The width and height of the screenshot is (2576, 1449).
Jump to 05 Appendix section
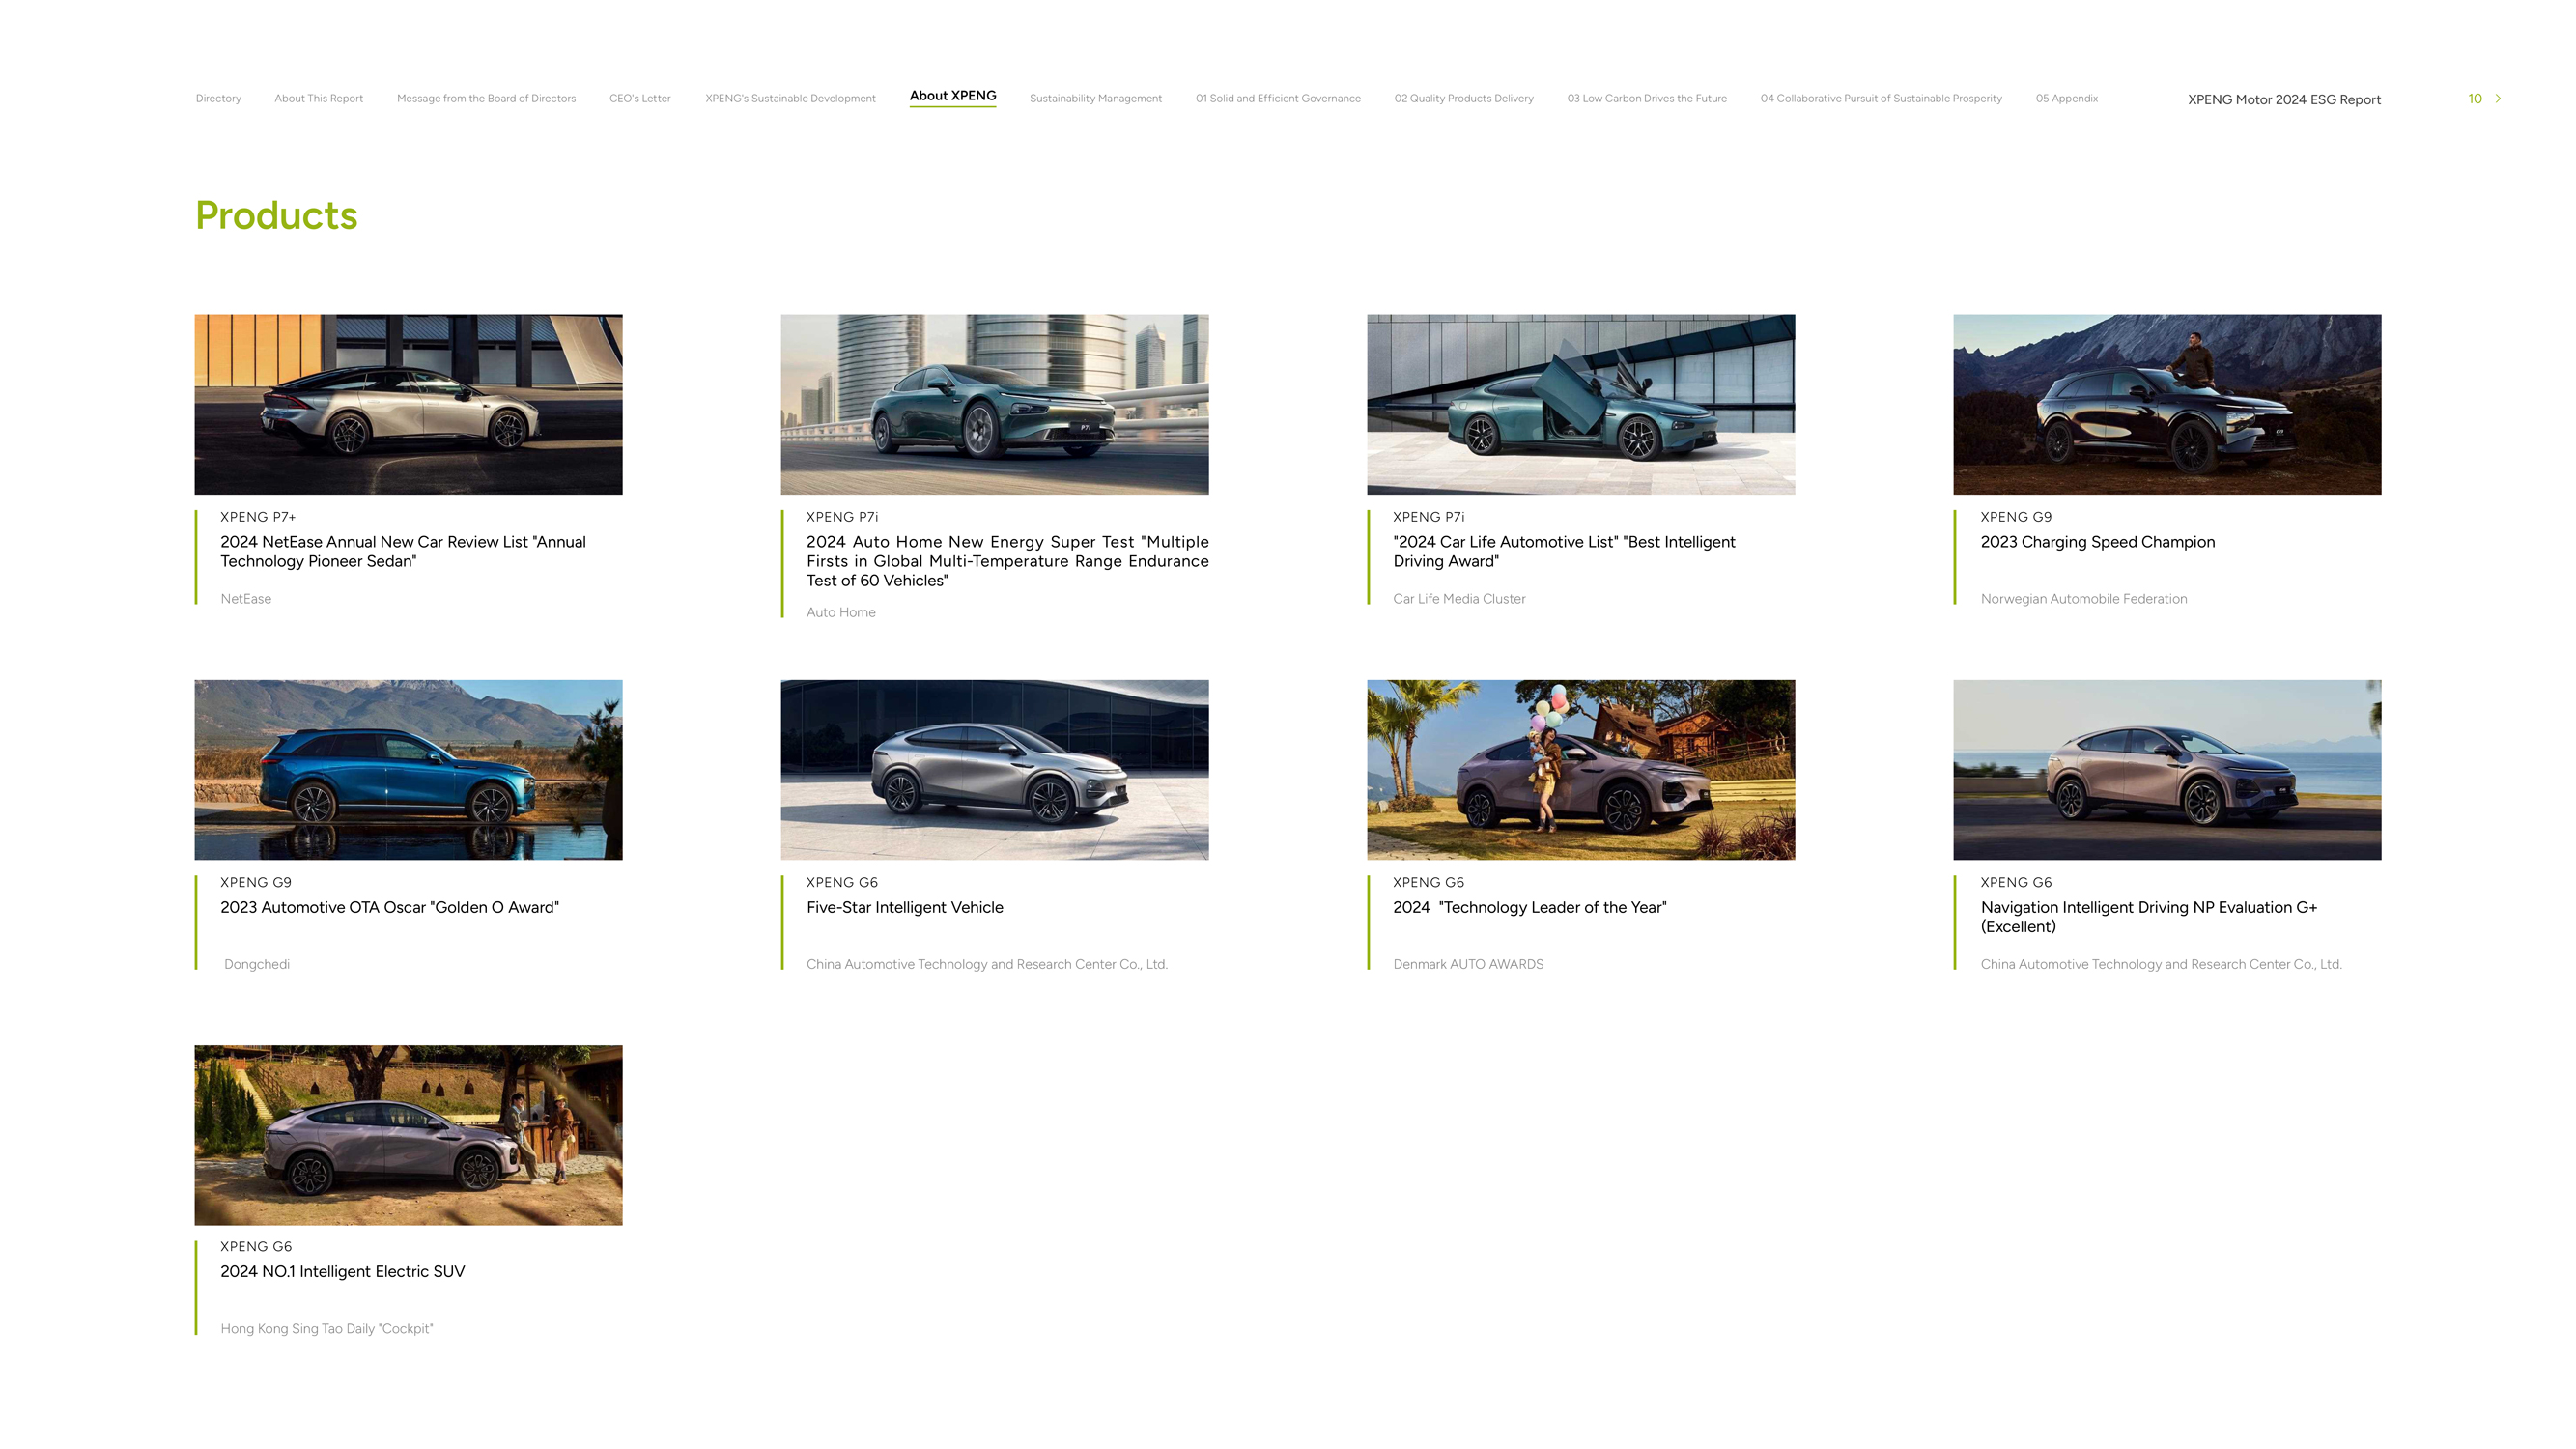tap(2066, 98)
